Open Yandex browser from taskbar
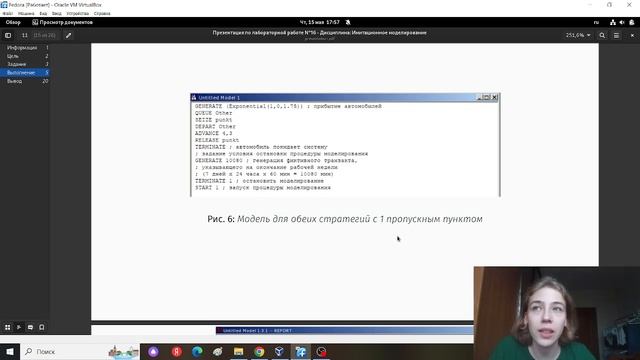This screenshot has height=360, width=640. [x=176, y=351]
